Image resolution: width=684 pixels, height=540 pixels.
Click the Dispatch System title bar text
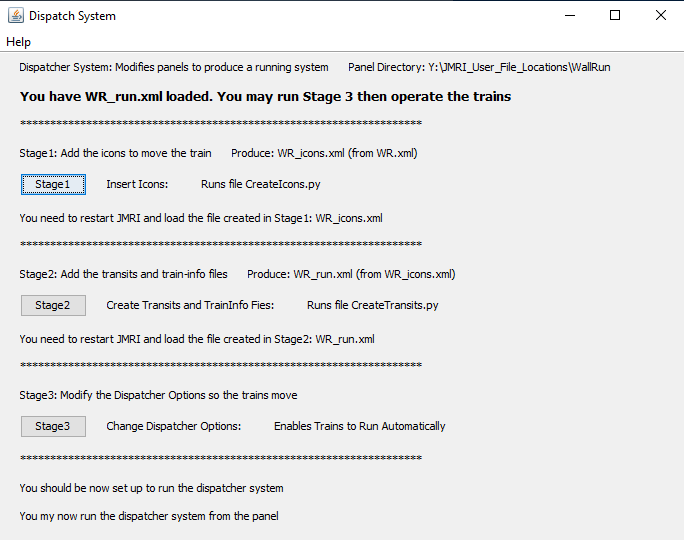72,16
